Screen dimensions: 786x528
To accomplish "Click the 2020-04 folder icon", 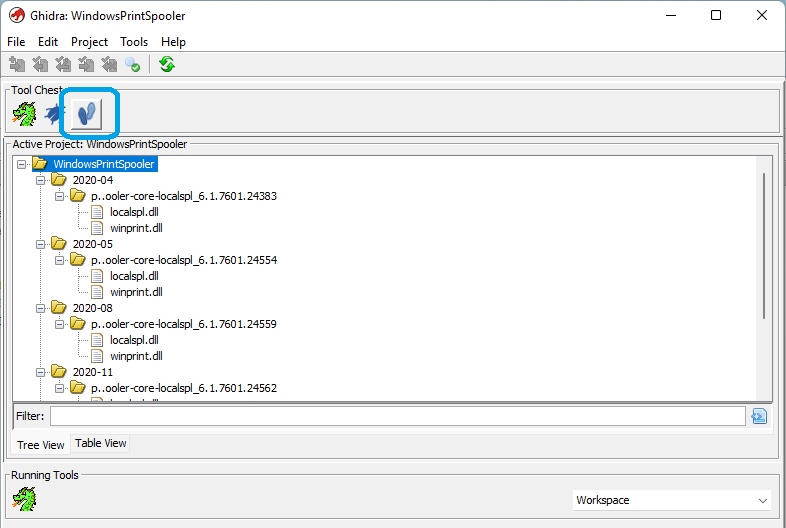I will coord(59,180).
